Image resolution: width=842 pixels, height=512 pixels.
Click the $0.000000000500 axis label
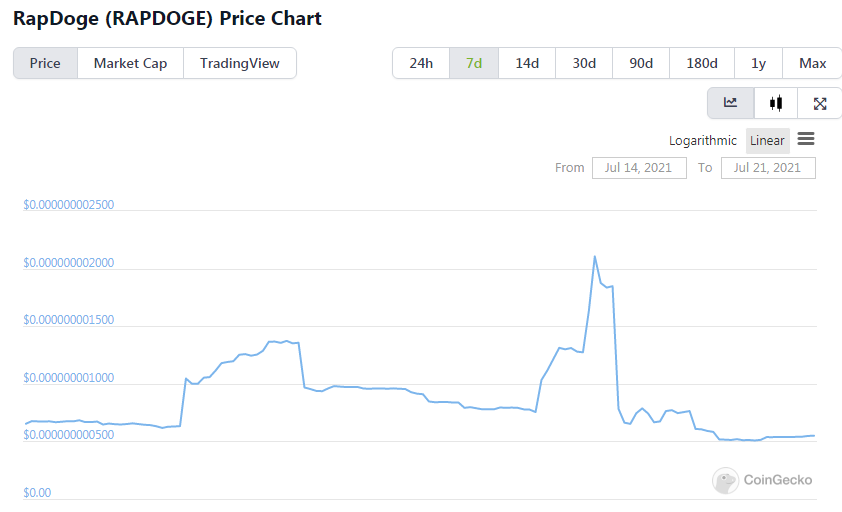point(69,435)
